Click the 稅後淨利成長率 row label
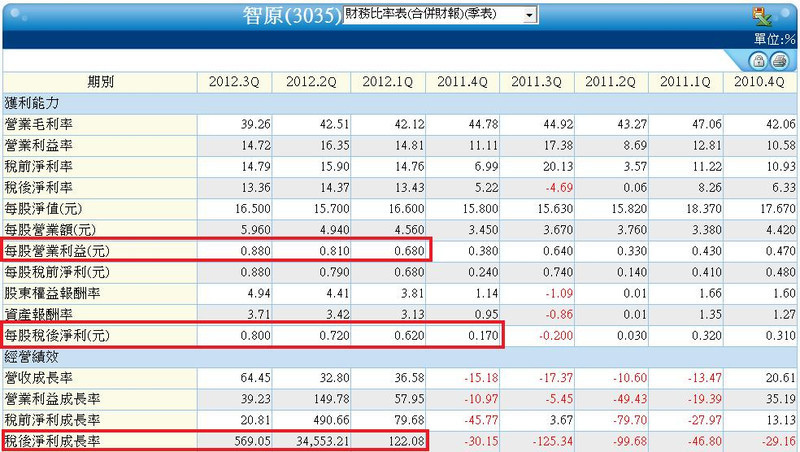 [53, 441]
